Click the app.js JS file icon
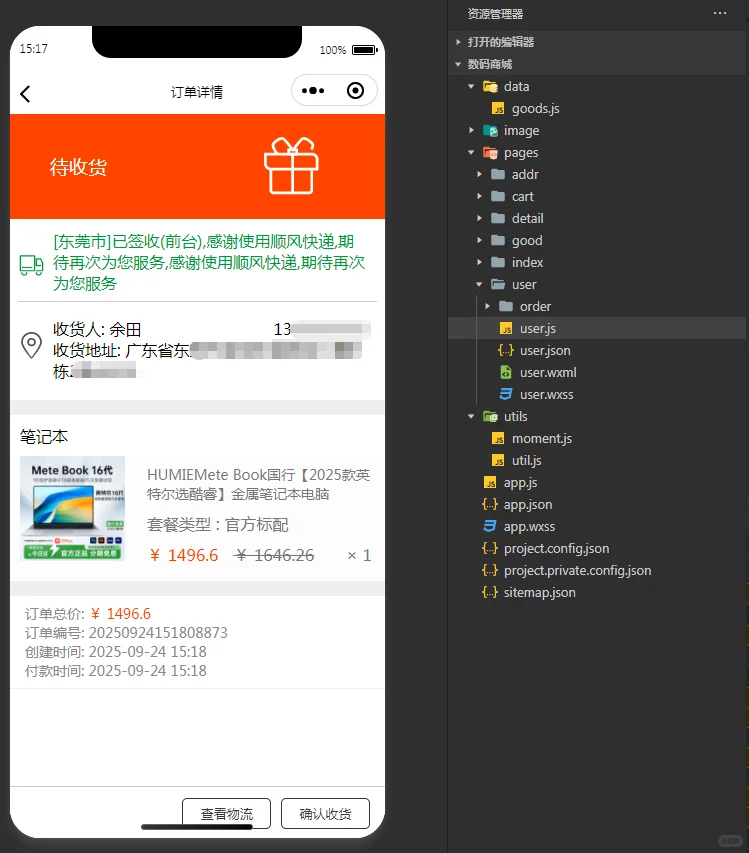This screenshot has height=853, width=749. [490, 483]
